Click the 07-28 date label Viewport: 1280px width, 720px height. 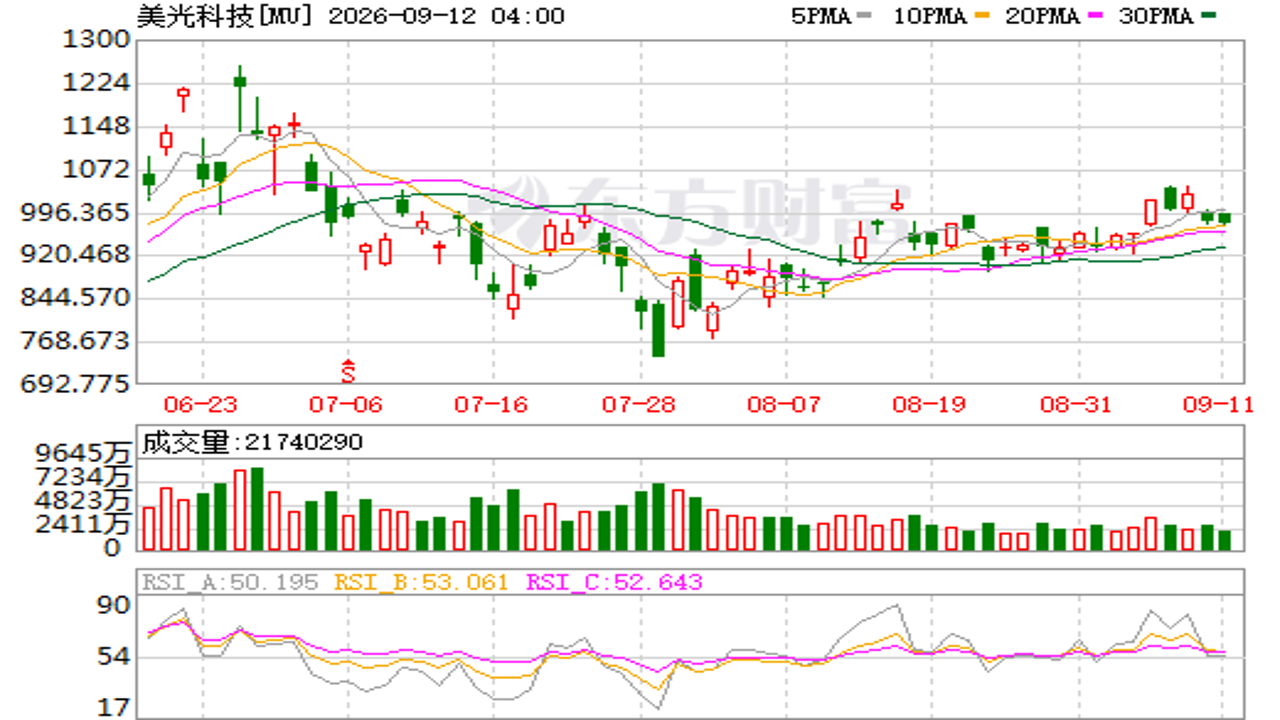click(x=641, y=405)
